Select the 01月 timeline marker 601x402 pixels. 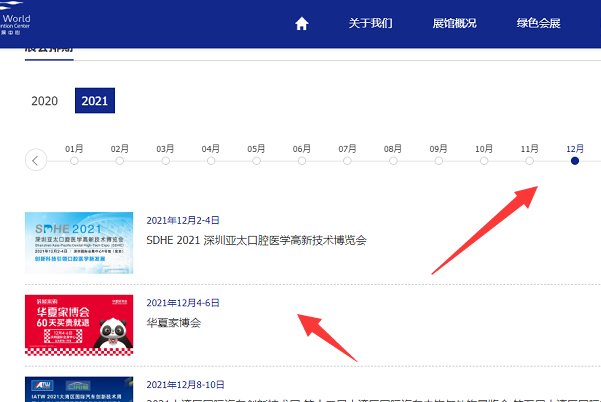(74, 161)
